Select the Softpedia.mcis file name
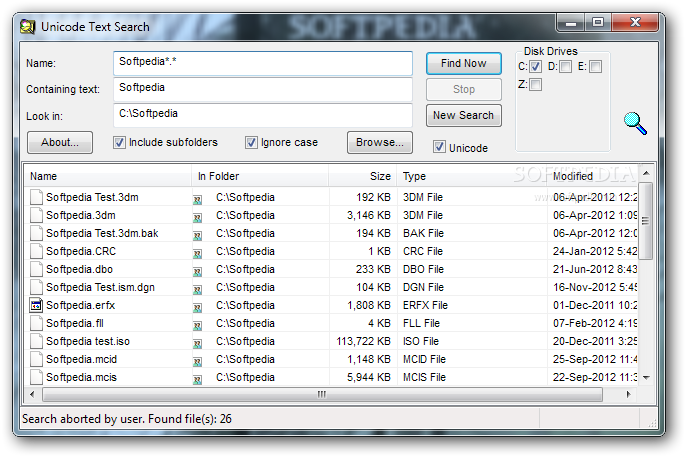Screen dimensions: 686x457 (81, 377)
